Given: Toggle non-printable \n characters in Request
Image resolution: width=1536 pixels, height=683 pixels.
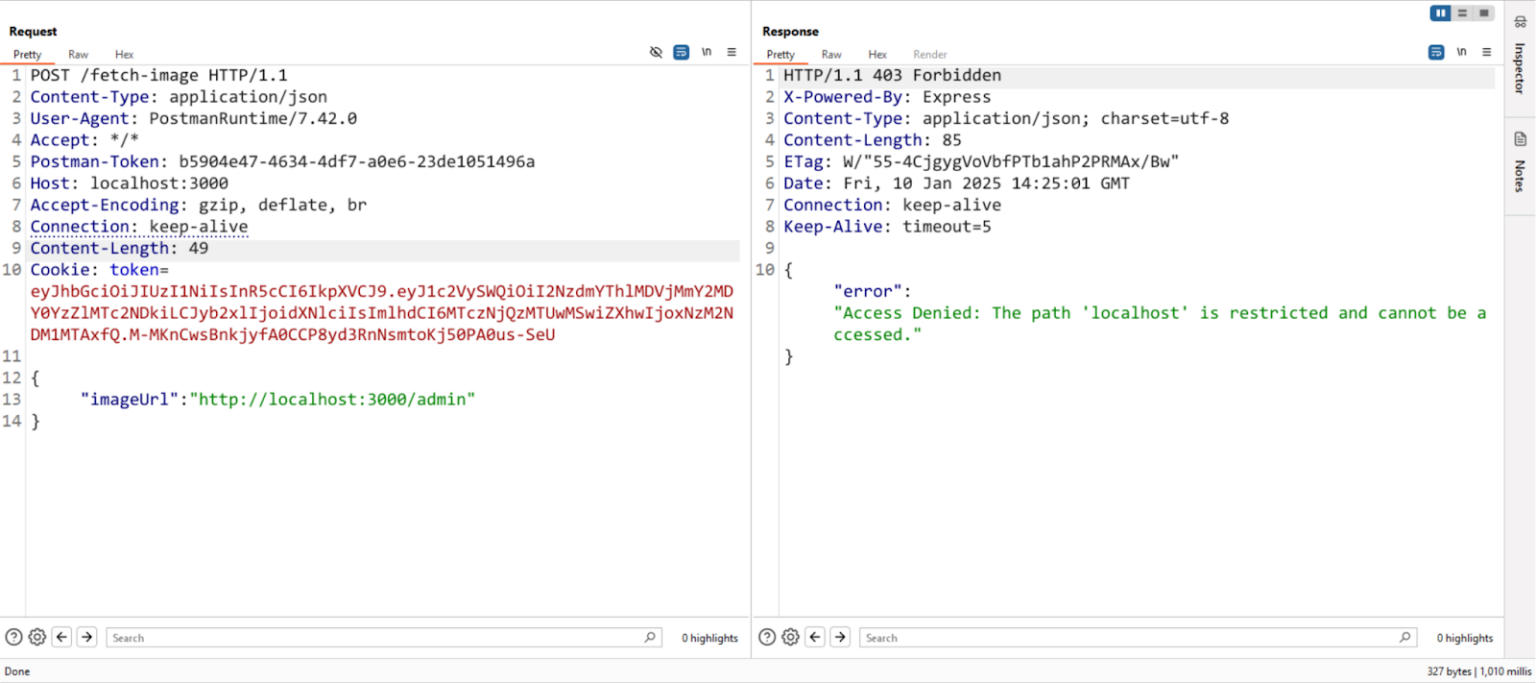Looking at the screenshot, I should pyautogui.click(x=706, y=52).
